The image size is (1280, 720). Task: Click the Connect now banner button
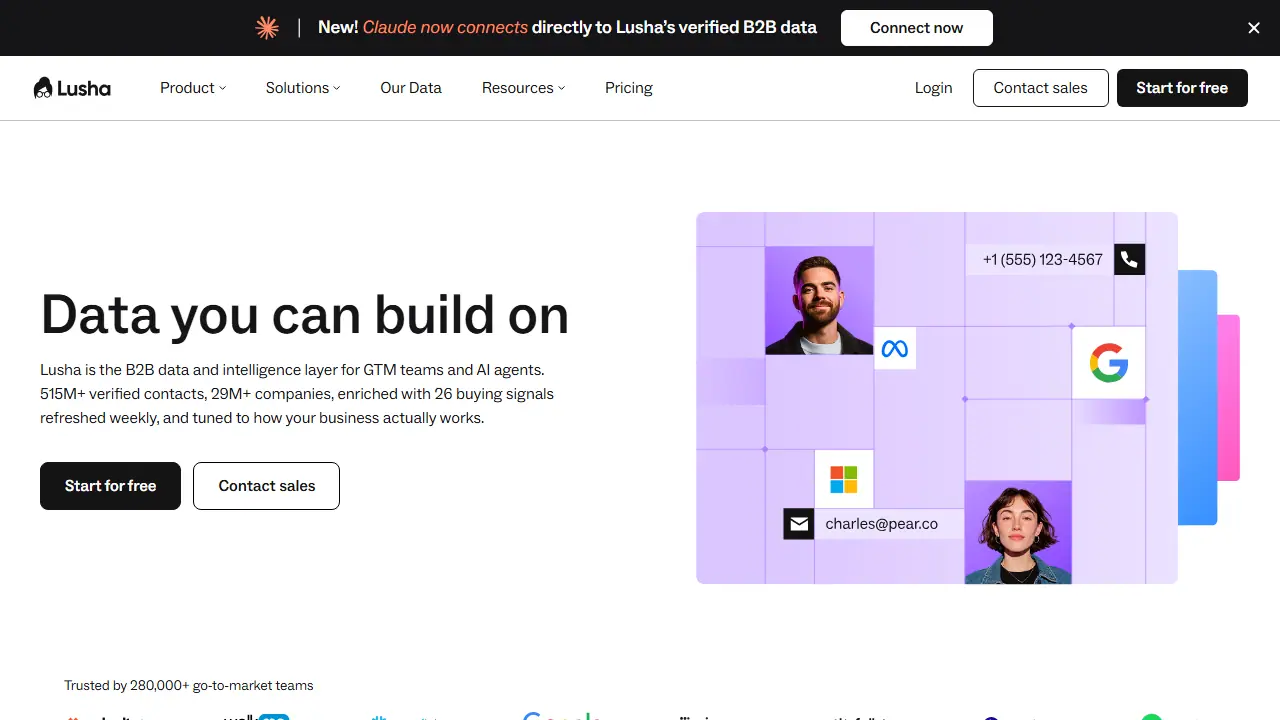coord(917,28)
